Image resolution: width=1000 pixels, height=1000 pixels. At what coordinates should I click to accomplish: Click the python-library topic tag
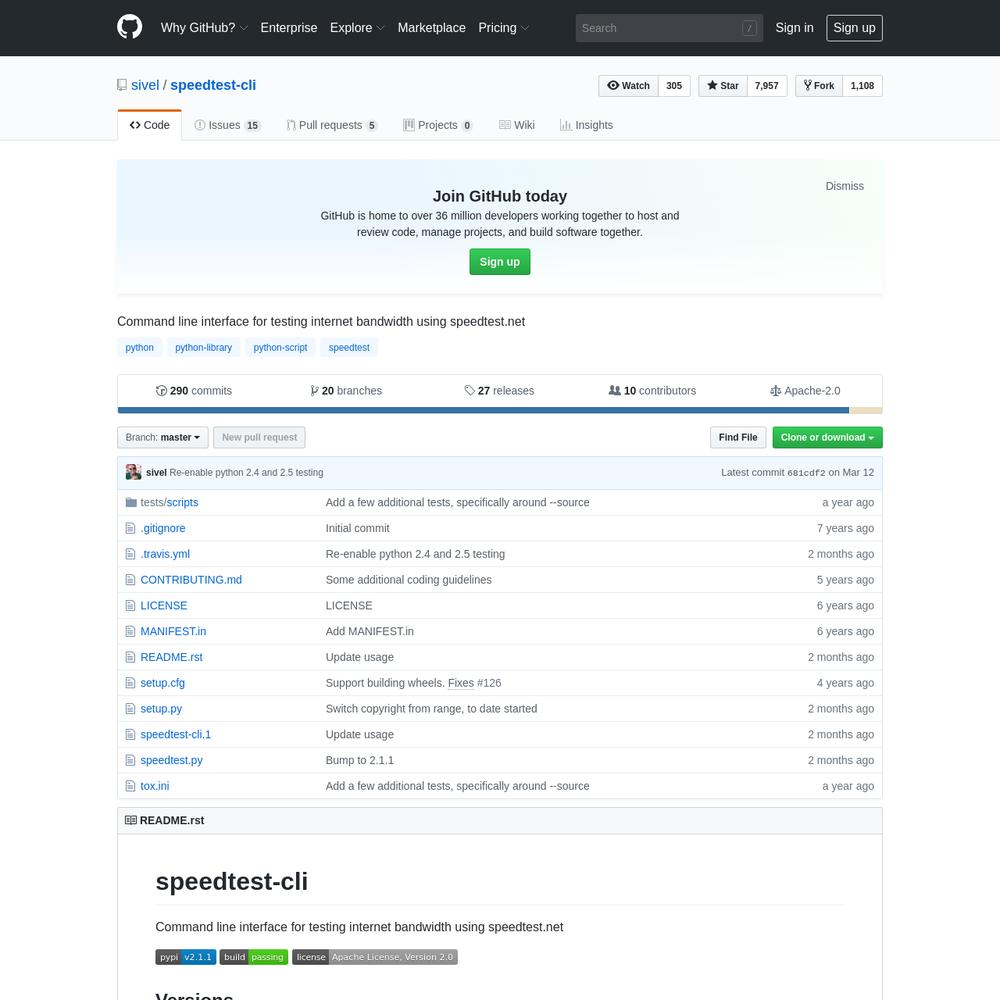(203, 348)
